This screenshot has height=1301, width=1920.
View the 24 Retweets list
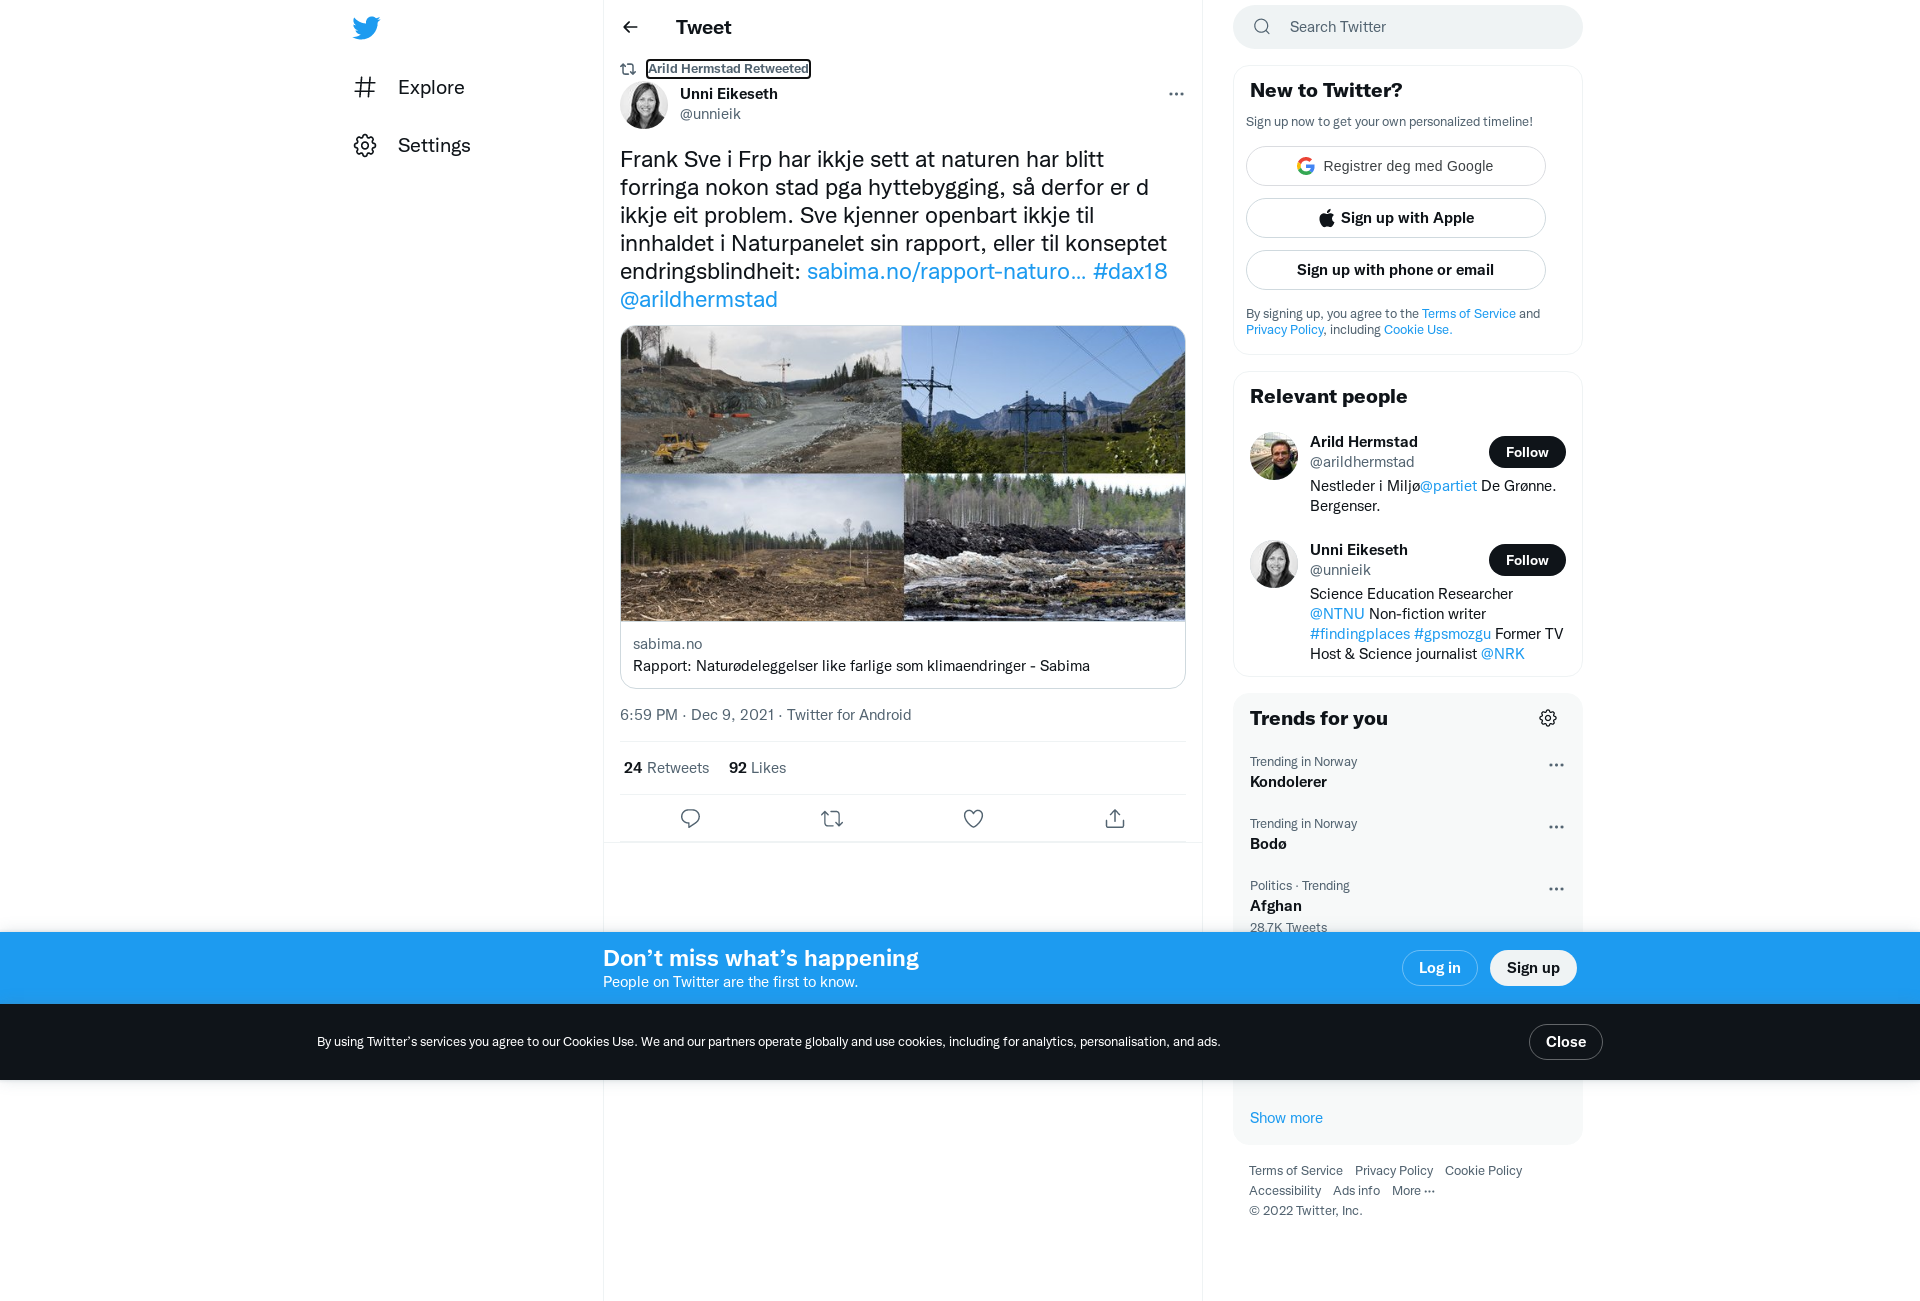[x=666, y=768]
